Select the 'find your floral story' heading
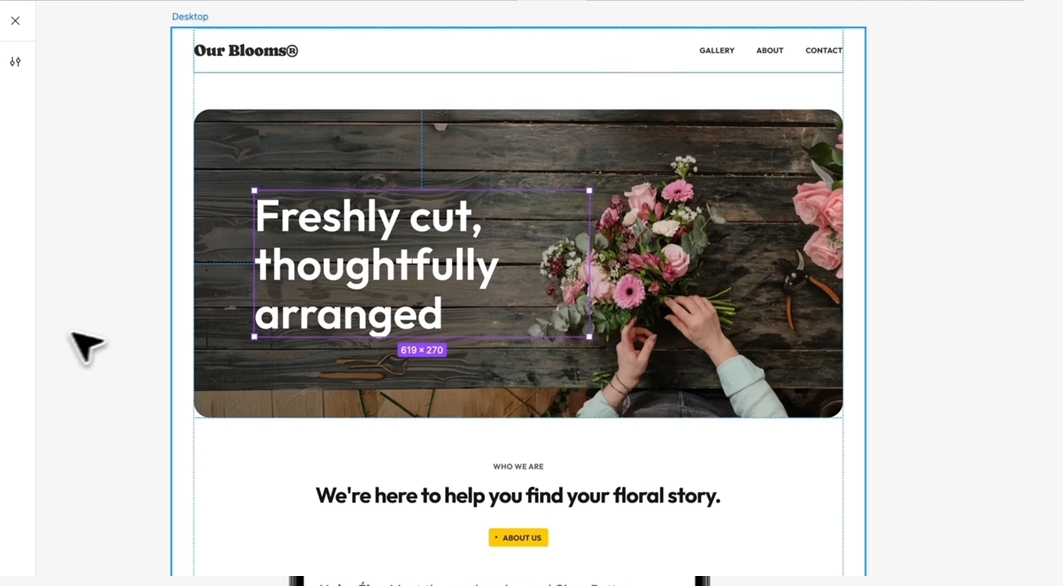The height and width of the screenshot is (586, 1063). 518,496
